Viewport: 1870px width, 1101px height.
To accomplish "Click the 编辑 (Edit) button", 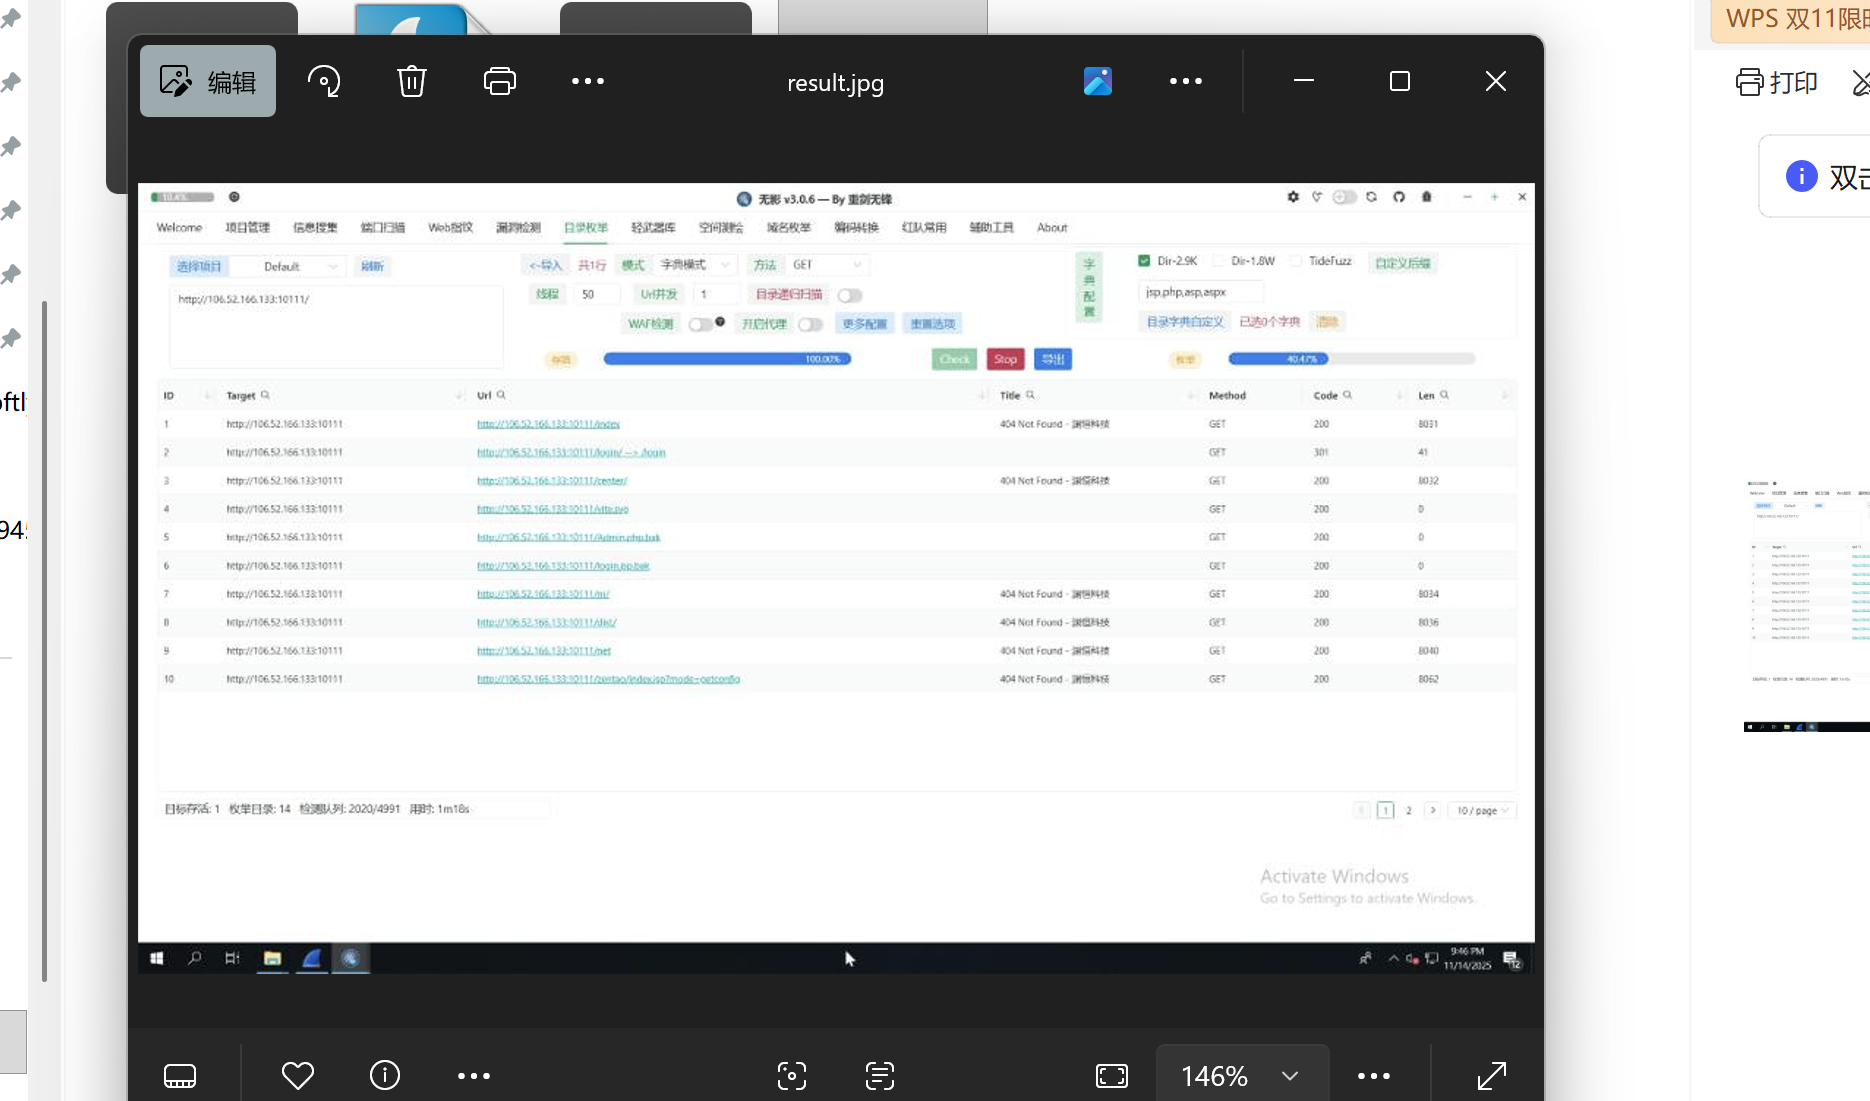I will 208,81.
